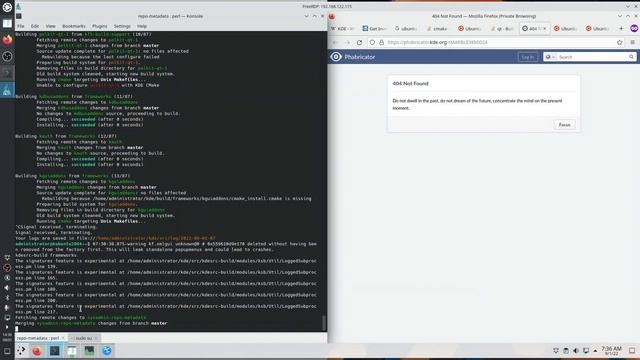Click the padlock site info icon

[x=381, y=42]
